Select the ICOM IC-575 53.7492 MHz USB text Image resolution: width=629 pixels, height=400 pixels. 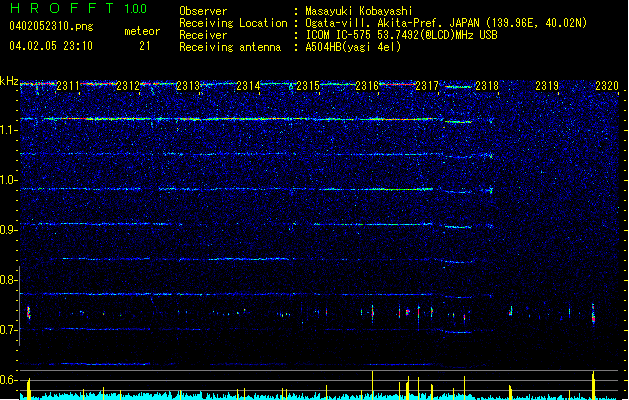(401, 35)
